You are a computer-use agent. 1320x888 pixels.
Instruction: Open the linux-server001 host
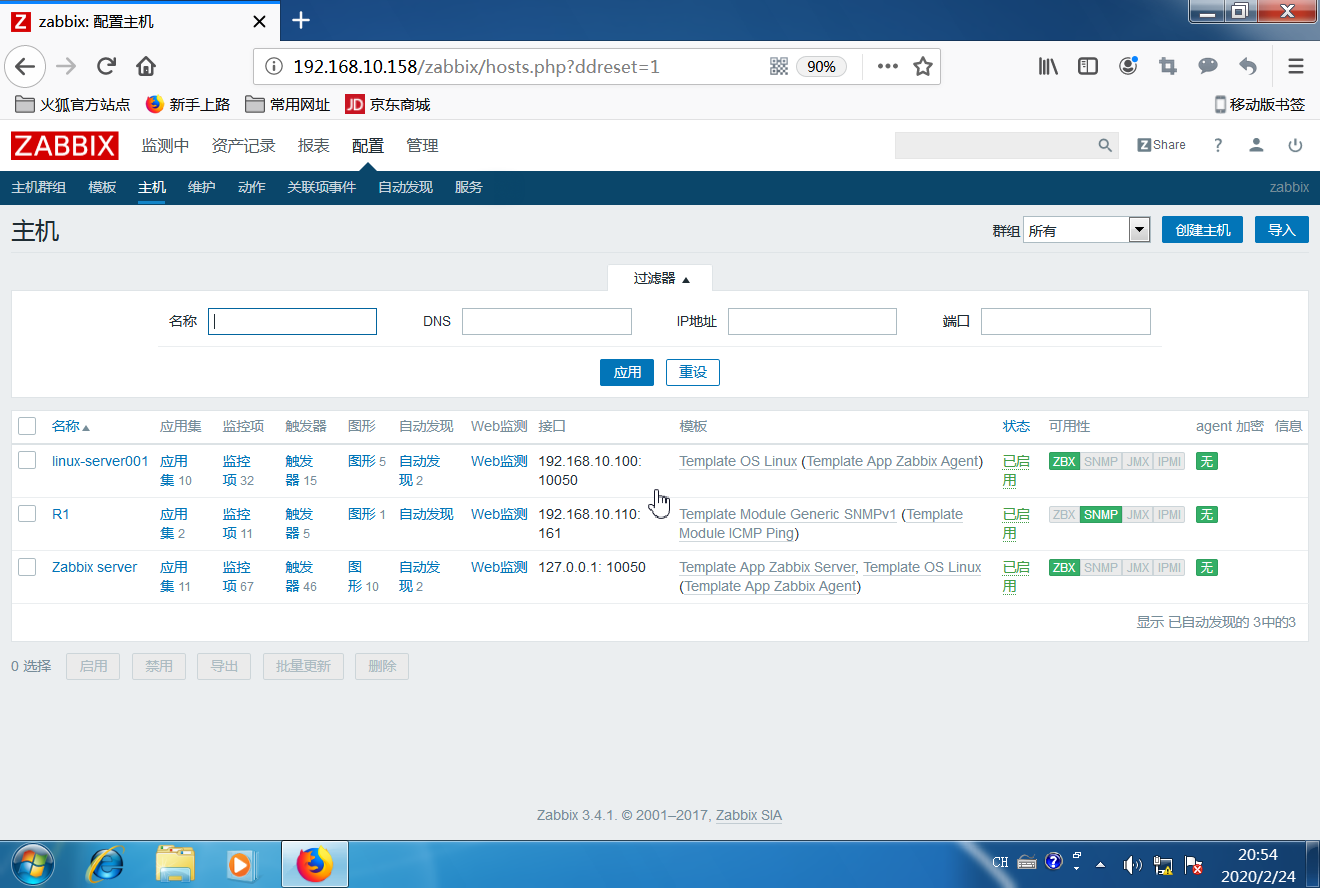(100, 461)
